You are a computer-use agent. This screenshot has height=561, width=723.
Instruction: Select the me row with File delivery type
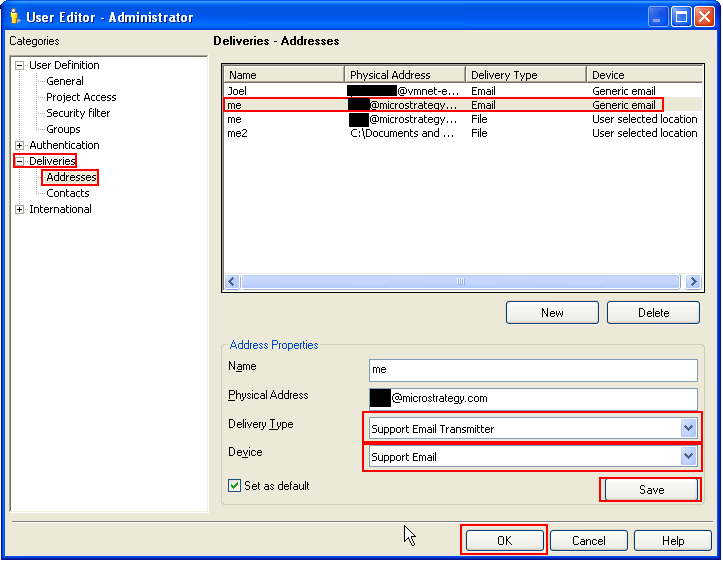(463, 119)
